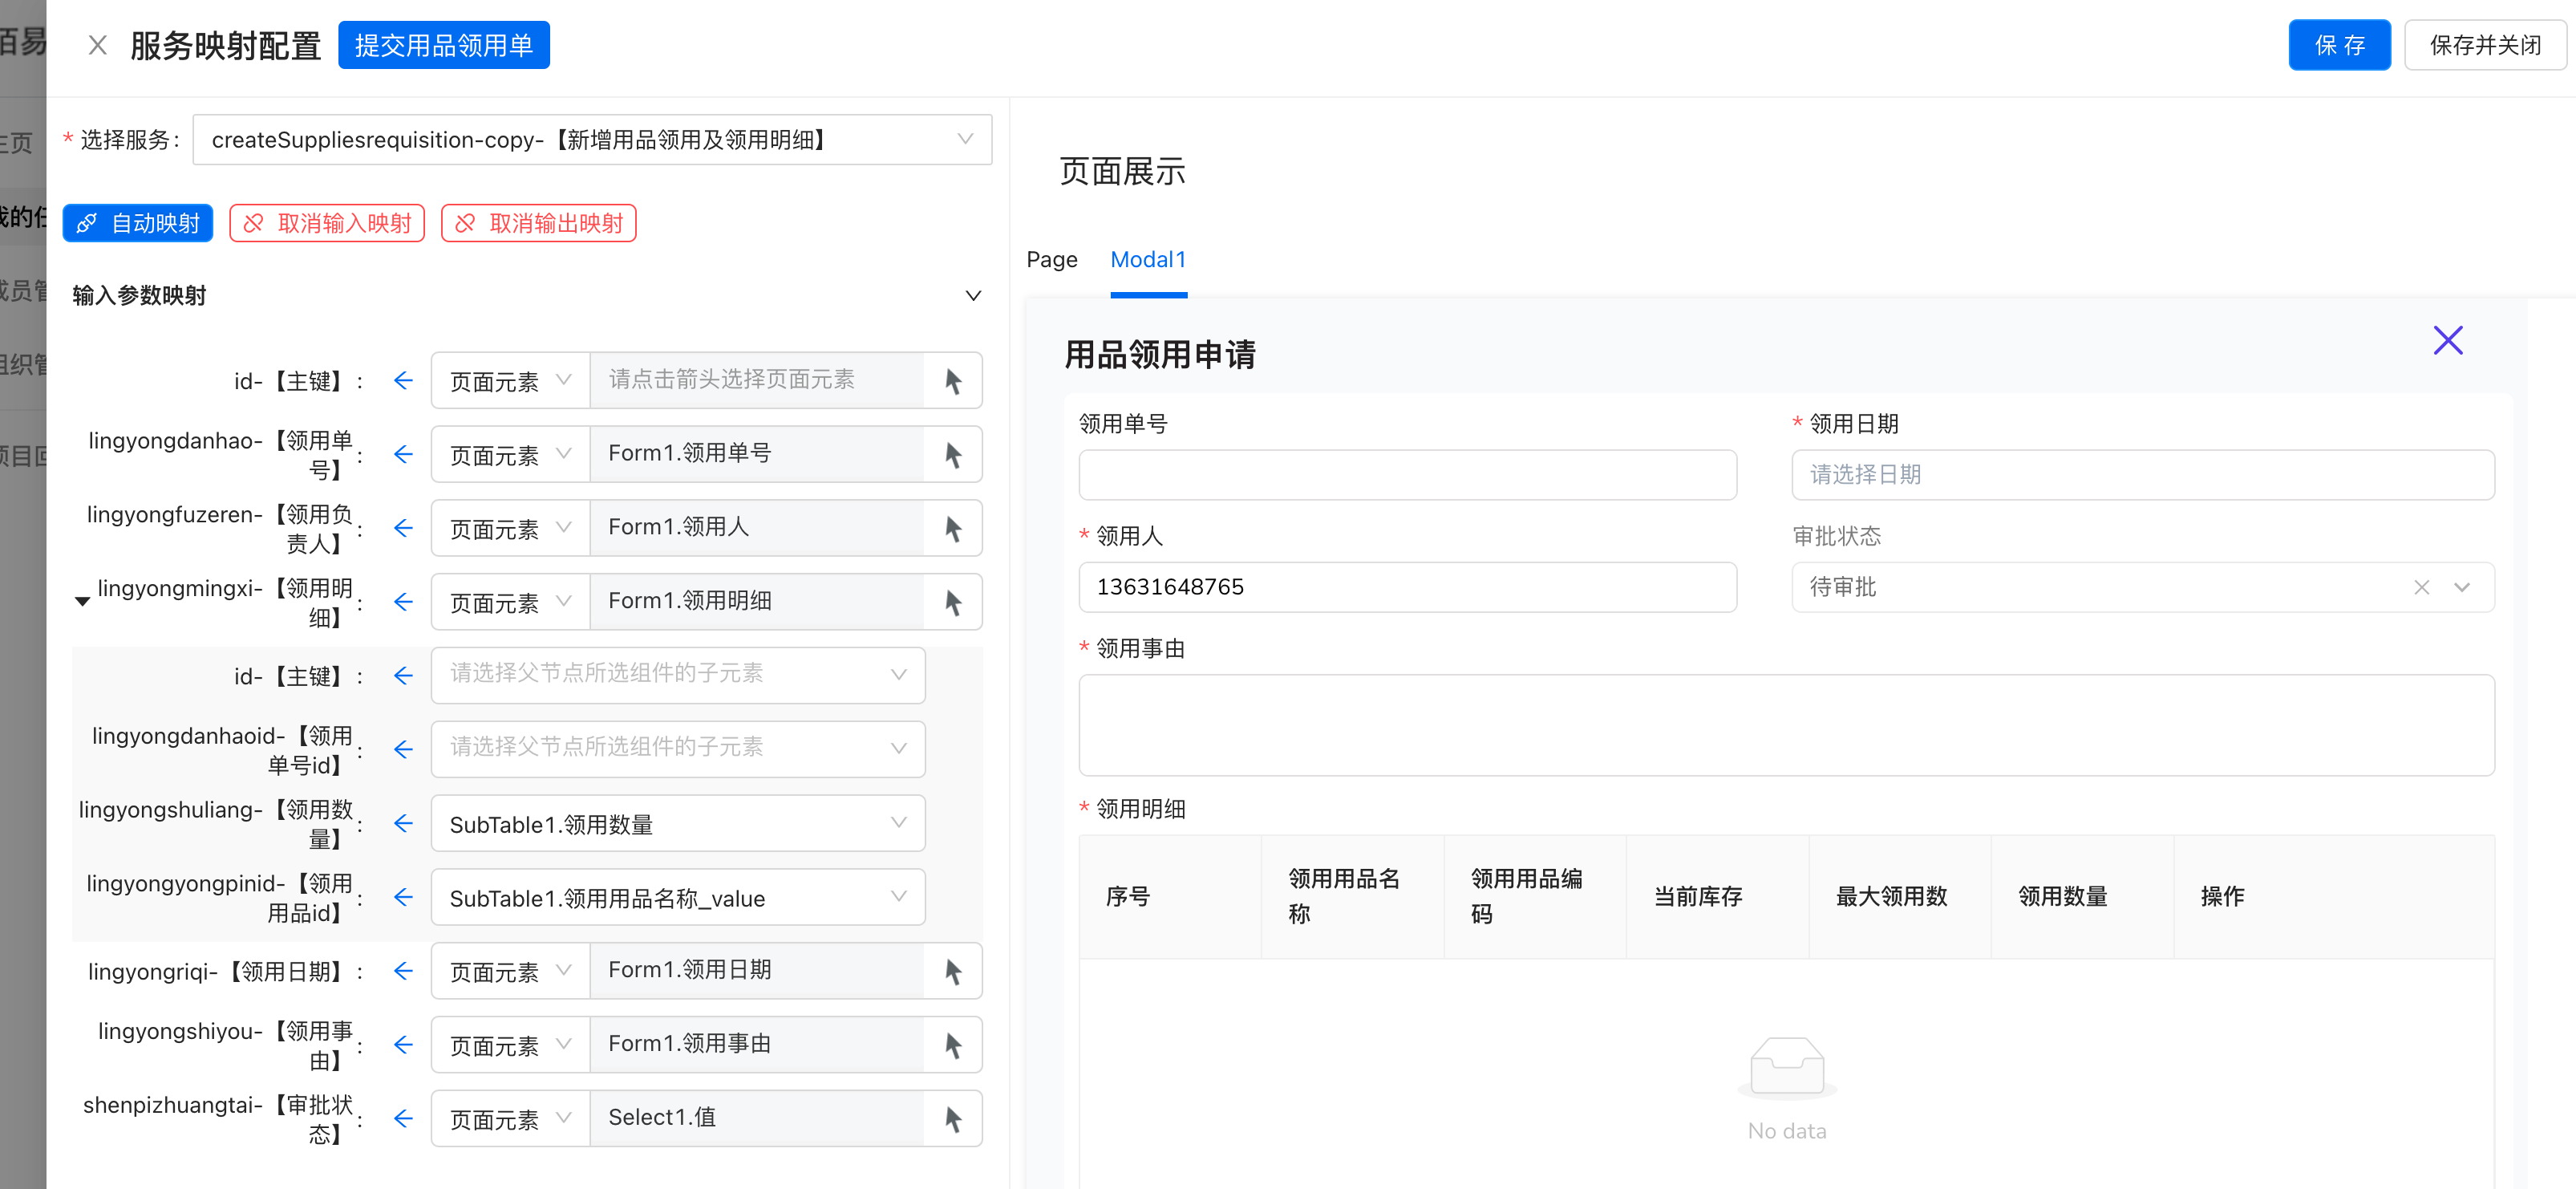The width and height of the screenshot is (2576, 1189).
Task: Open the SubTable1.领用用品名称_value dropdown
Action: coord(678,897)
